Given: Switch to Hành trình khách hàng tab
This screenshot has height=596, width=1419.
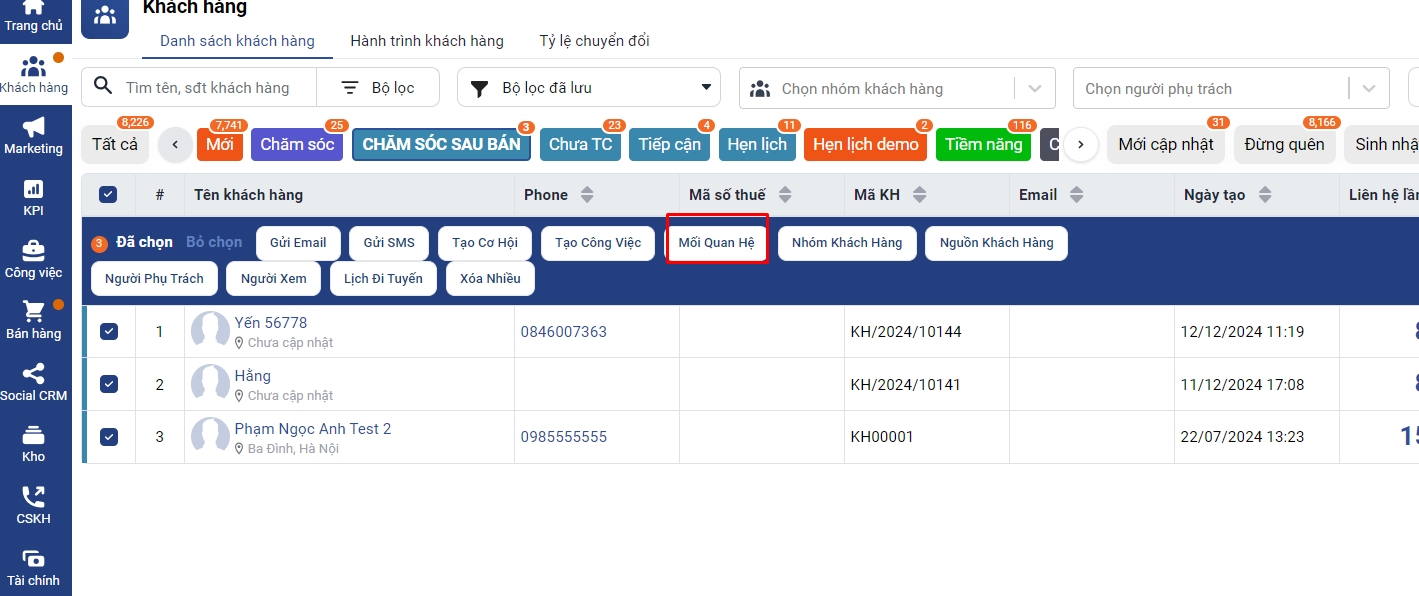Looking at the screenshot, I should [x=427, y=41].
